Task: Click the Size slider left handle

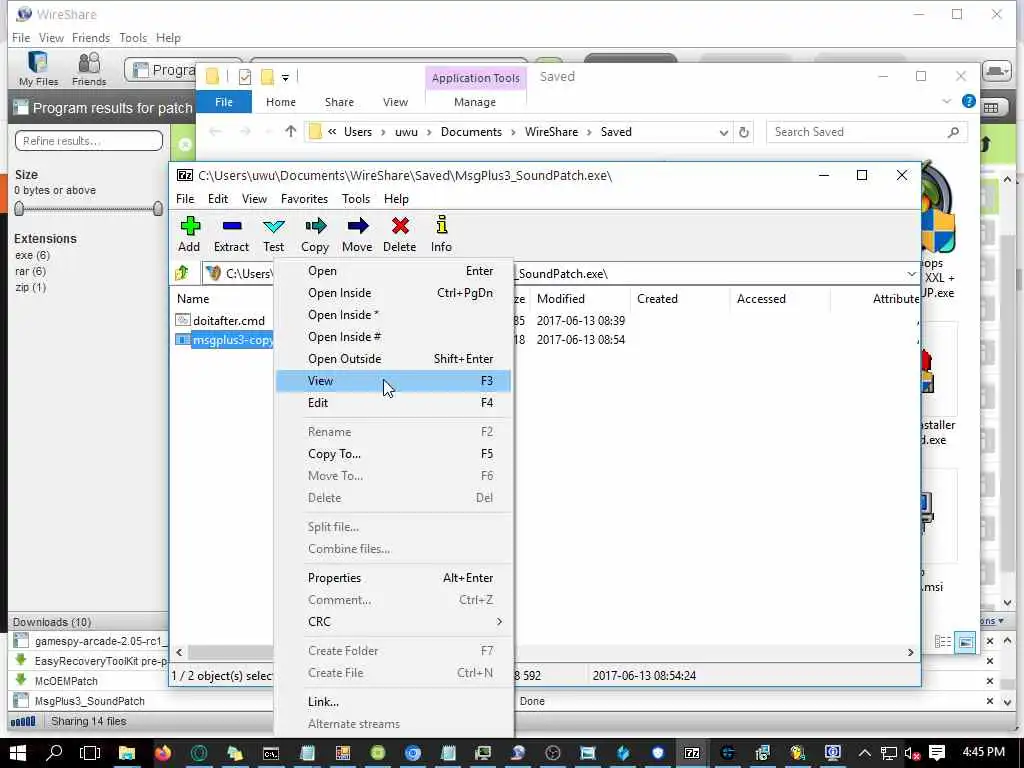Action: point(19,208)
